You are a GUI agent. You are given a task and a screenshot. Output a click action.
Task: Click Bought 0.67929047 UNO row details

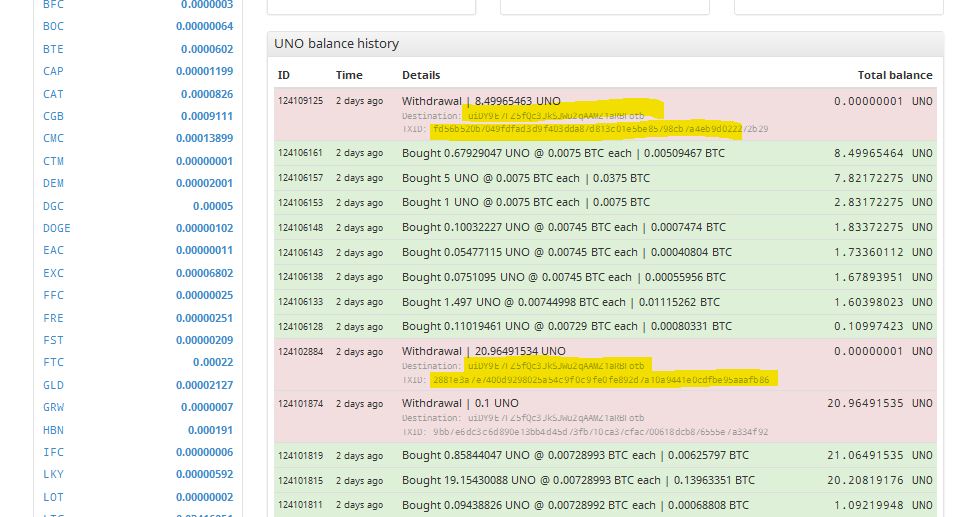click(563, 153)
